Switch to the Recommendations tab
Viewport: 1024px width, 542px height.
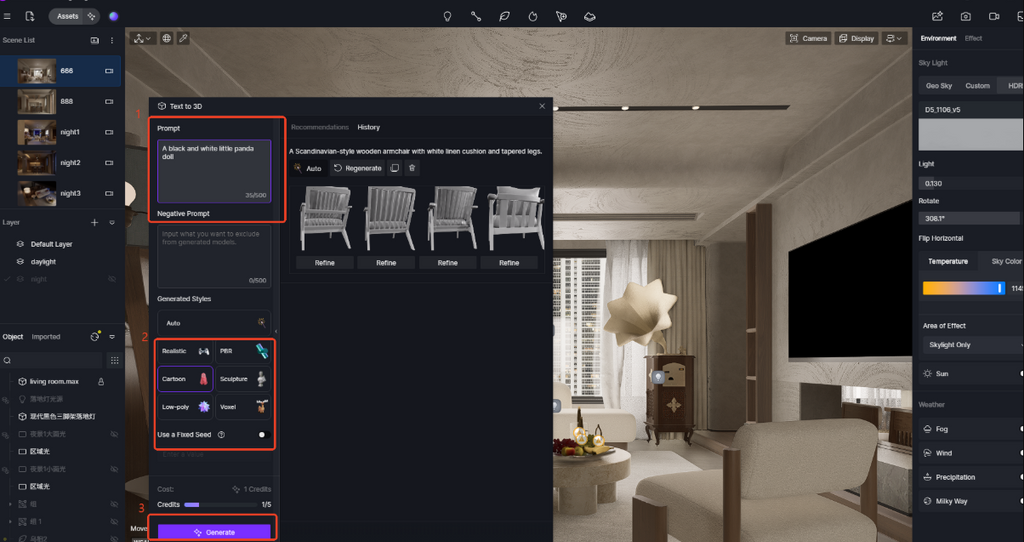(x=320, y=127)
